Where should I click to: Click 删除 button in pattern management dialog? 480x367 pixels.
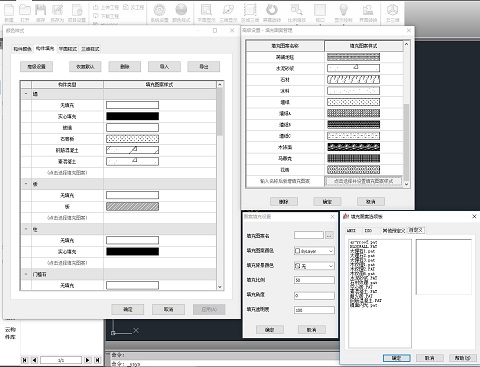click(x=283, y=201)
